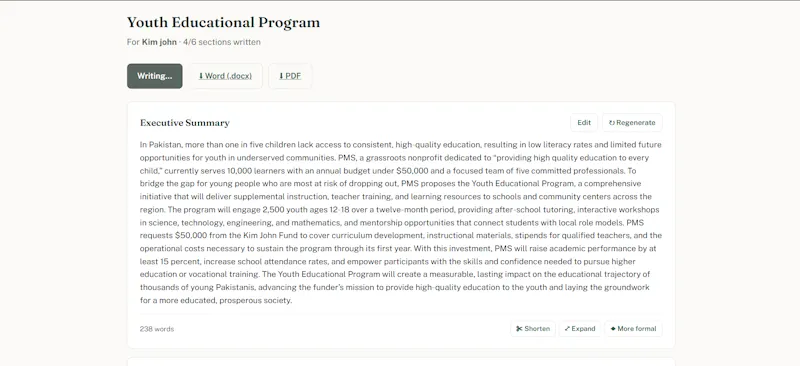The image size is (800, 366).
Task: Click the Executive Summary heading
Action: 185,123
